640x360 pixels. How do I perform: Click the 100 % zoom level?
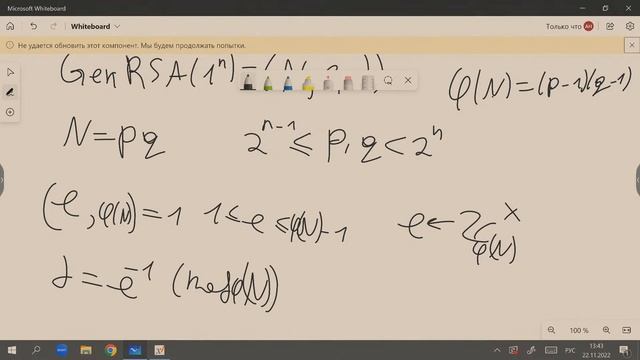click(579, 330)
